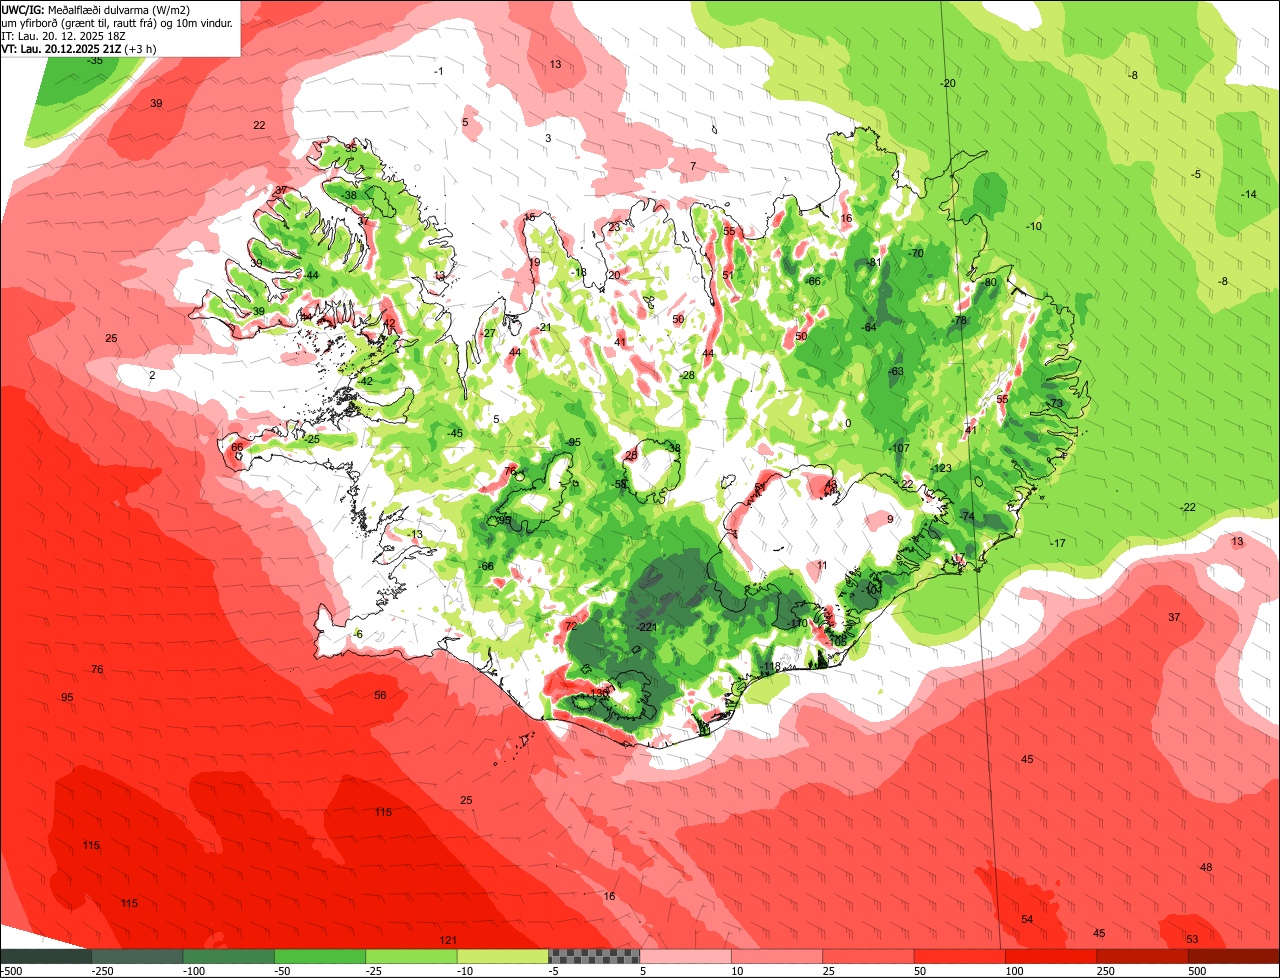Click the '-74' value in southeast Iceland
This screenshot has height=978, width=1280.
(966, 516)
